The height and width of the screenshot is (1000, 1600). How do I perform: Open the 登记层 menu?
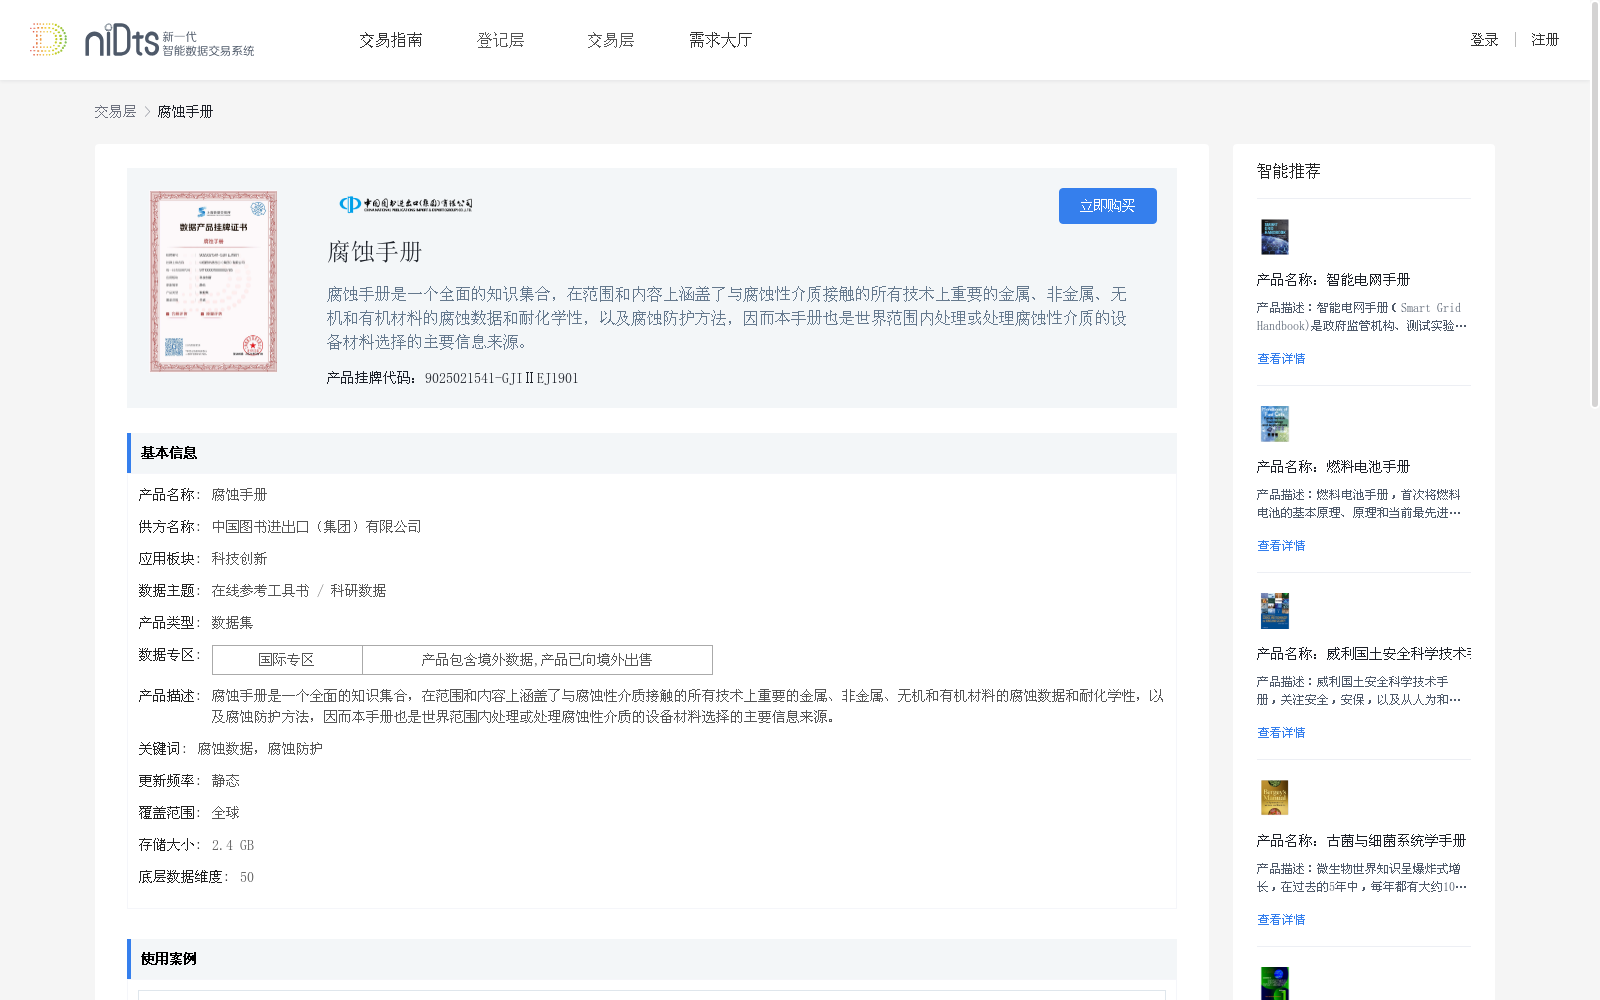501,40
